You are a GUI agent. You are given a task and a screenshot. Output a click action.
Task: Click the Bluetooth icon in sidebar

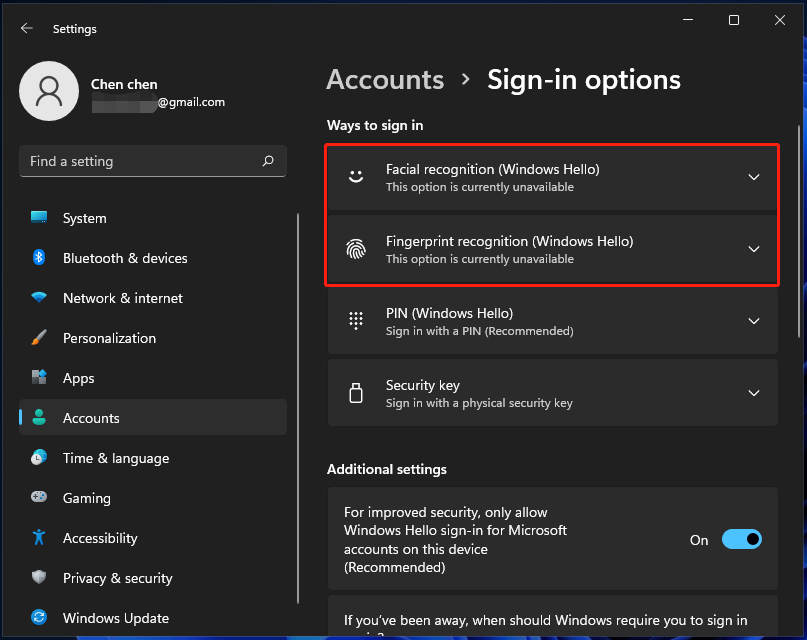click(x=39, y=257)
